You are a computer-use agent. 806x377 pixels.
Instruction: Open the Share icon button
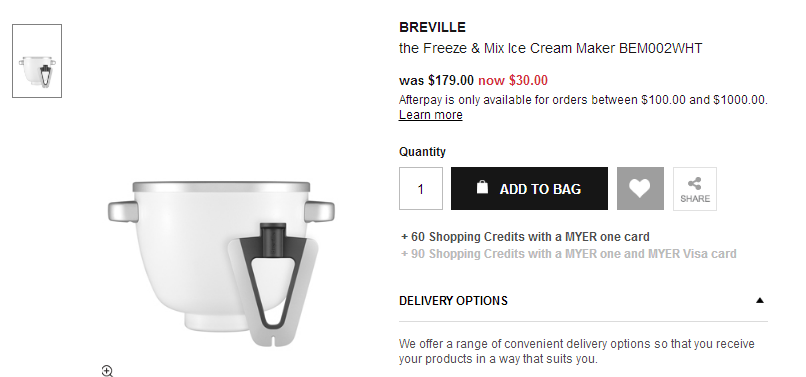tap(695, 189)
